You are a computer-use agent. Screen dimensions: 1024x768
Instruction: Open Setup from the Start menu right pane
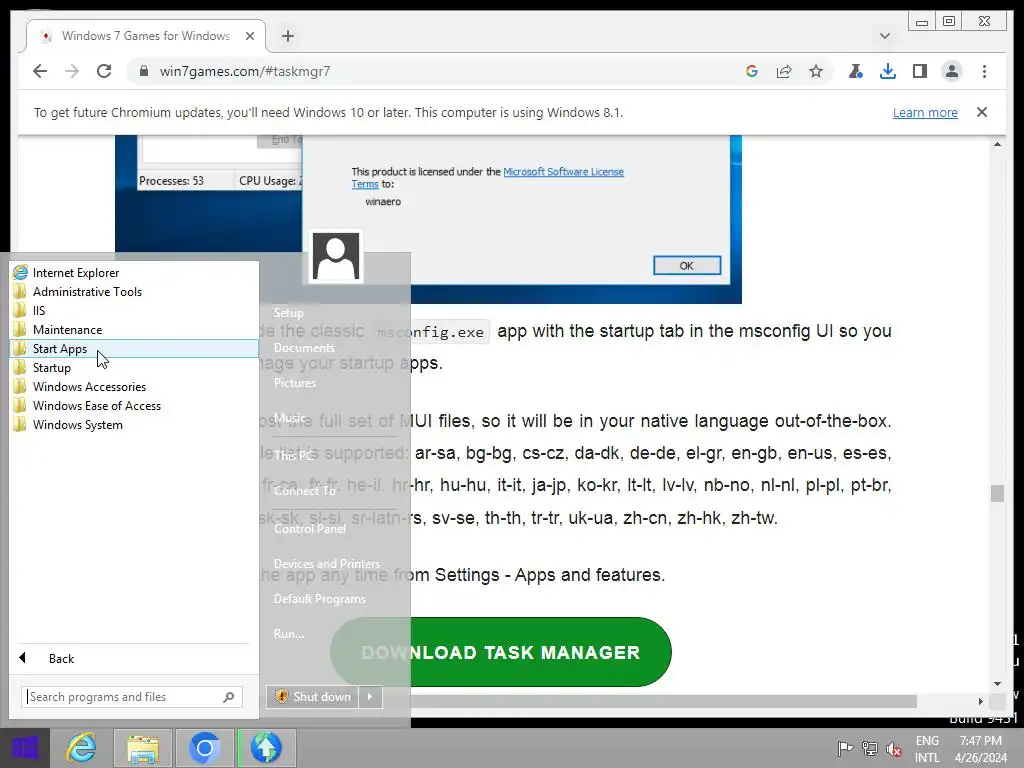[288, 313]
